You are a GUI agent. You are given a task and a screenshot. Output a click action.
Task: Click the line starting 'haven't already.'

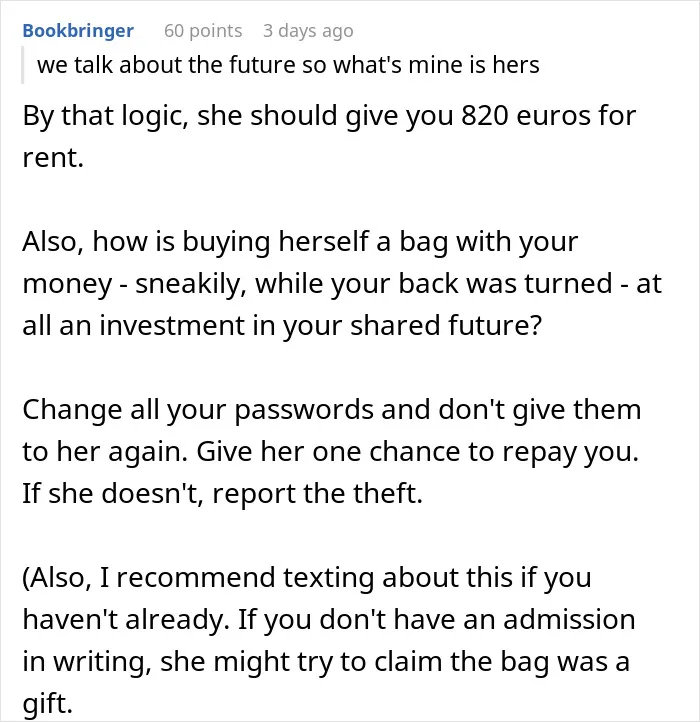(329, 619)
